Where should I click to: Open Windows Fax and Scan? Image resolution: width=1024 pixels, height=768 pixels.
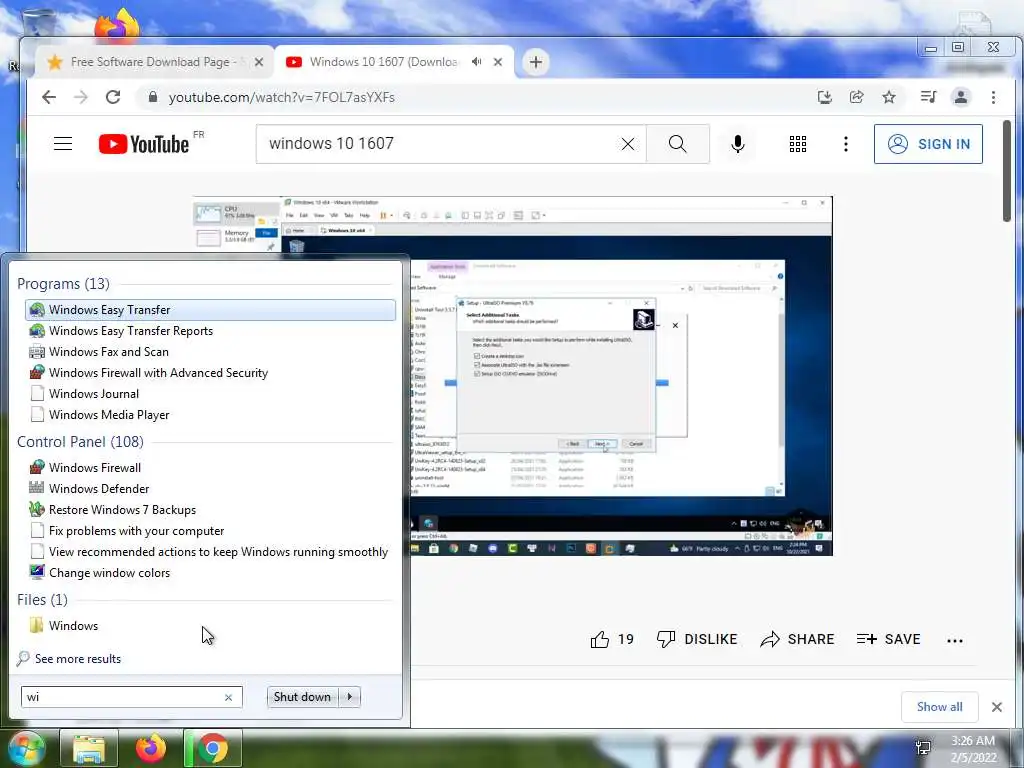click(210, 351)
